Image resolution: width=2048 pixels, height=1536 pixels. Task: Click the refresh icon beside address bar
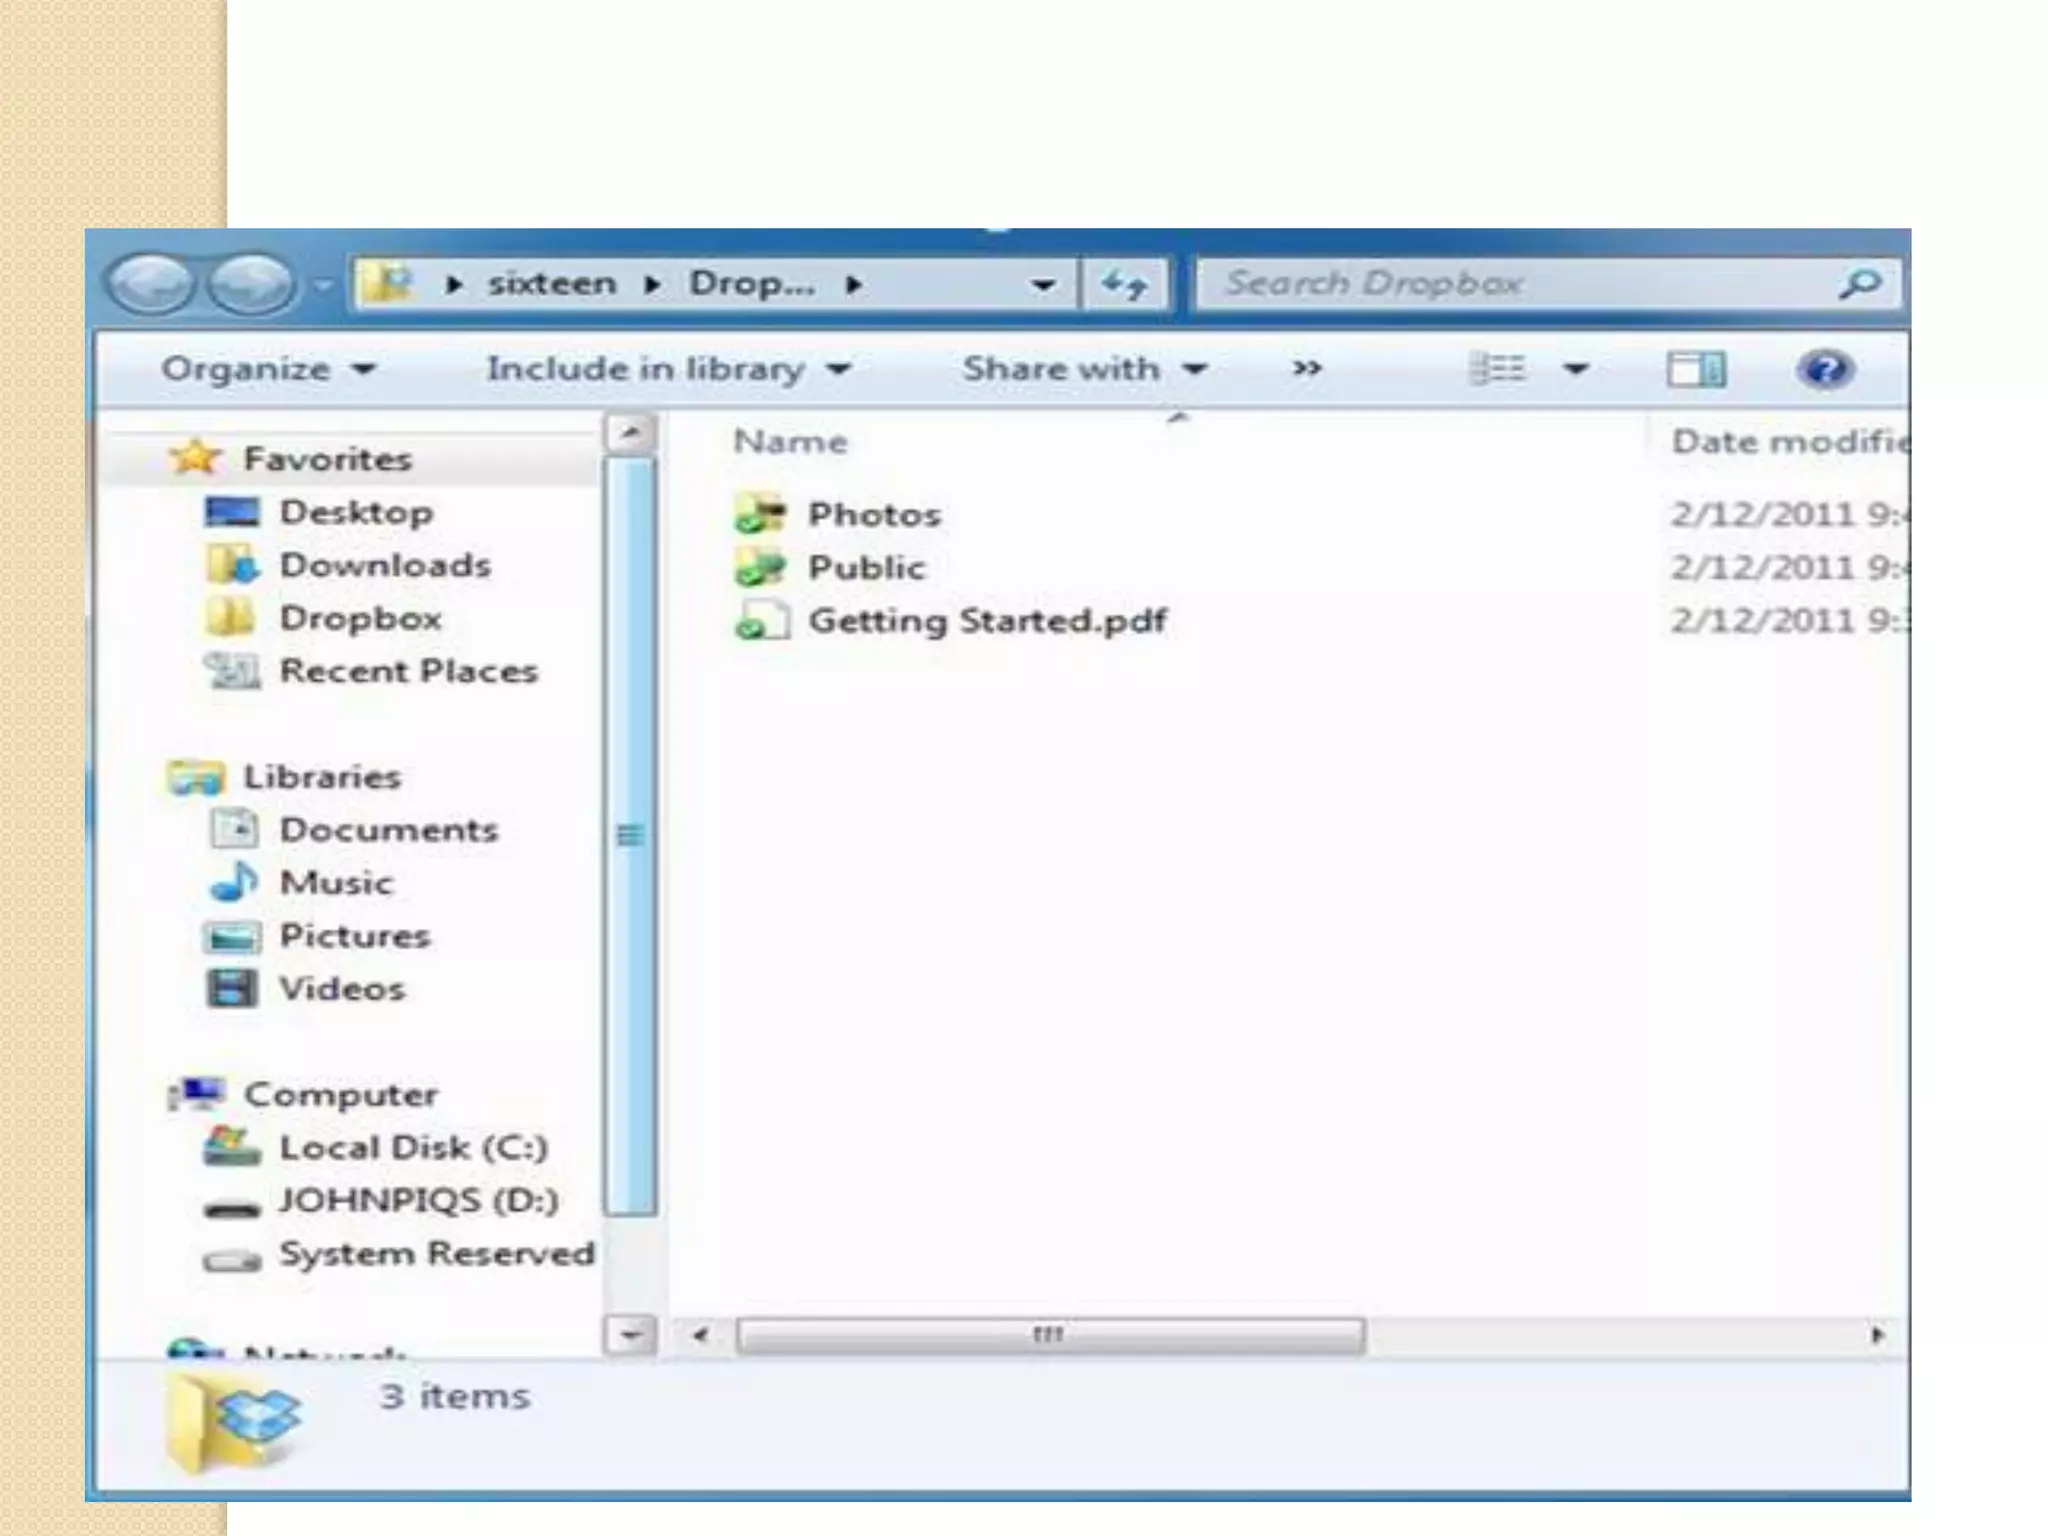(1124, 285)
